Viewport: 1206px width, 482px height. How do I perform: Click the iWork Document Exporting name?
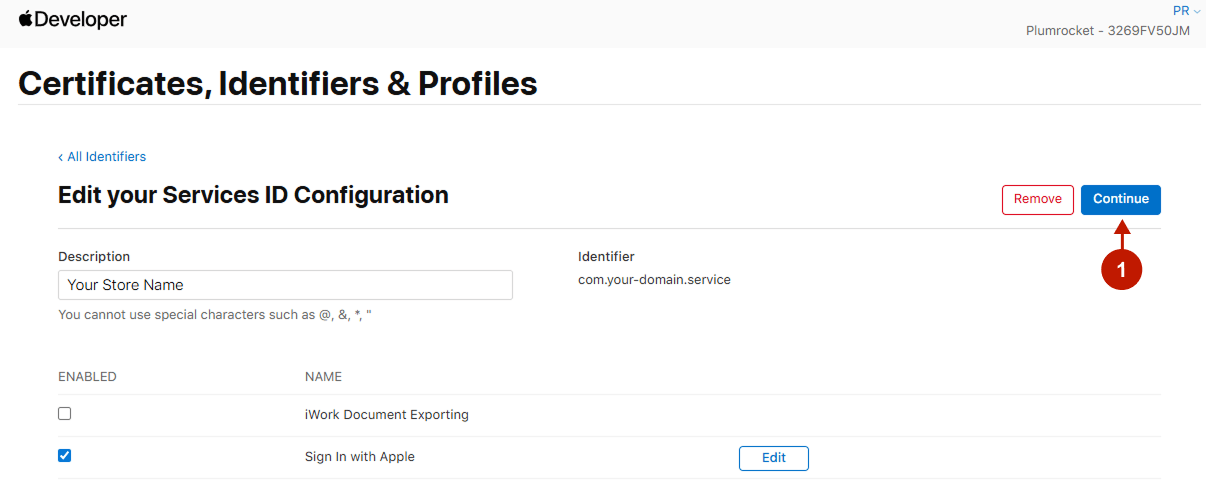[386, 414]
